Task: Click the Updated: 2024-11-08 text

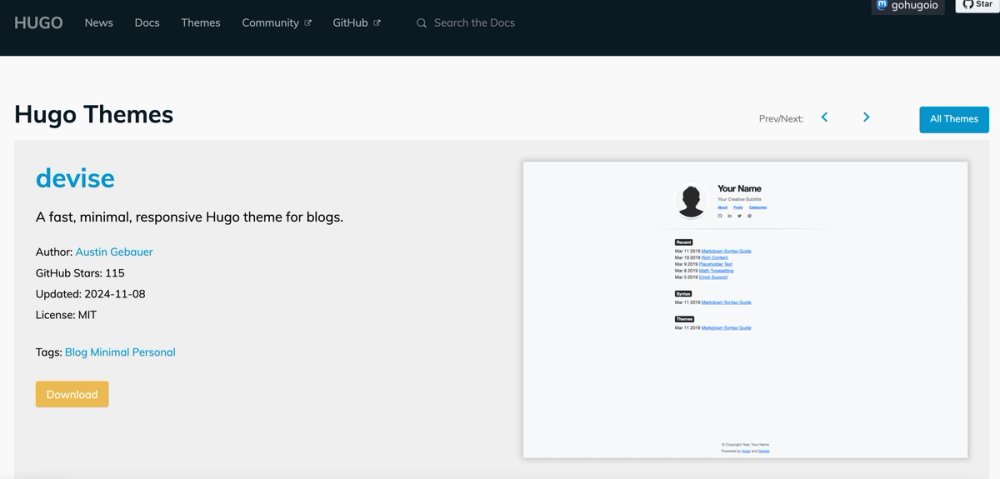Action: pos(91,294)
